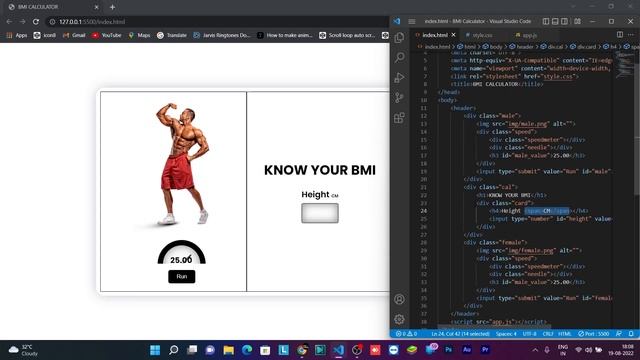Split the editor to the right
This screenshot has width=640, height=360.
point(620,35)
